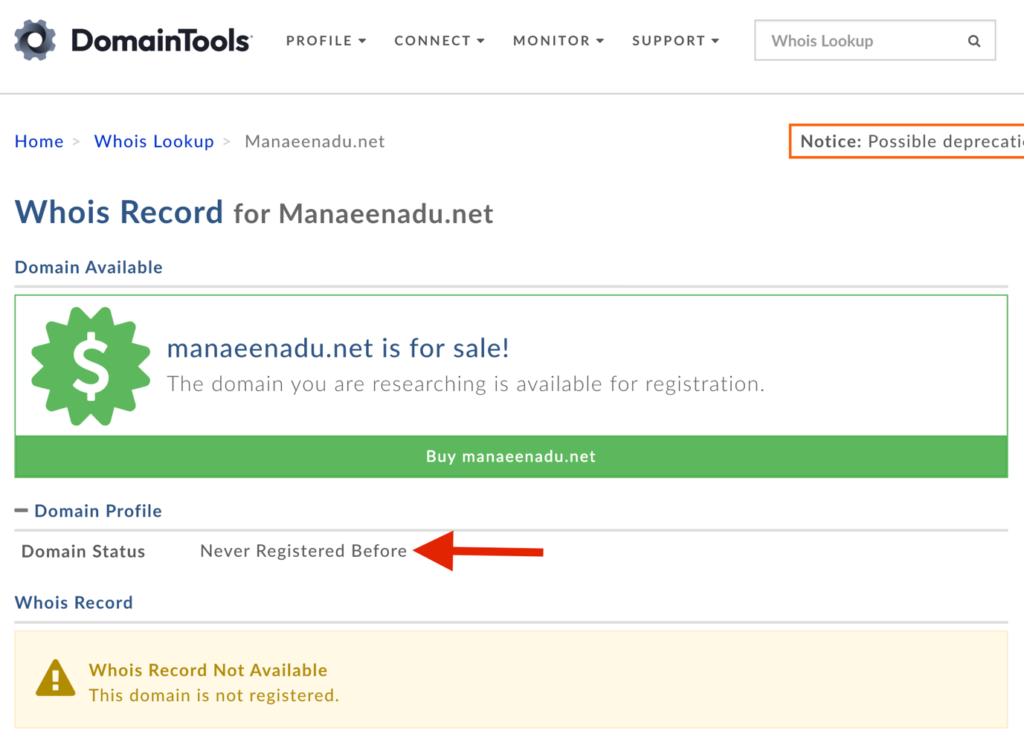Click the breadcrumb separator chevron after Home
Screen dimensions: 1024x745
click(74, 141)
